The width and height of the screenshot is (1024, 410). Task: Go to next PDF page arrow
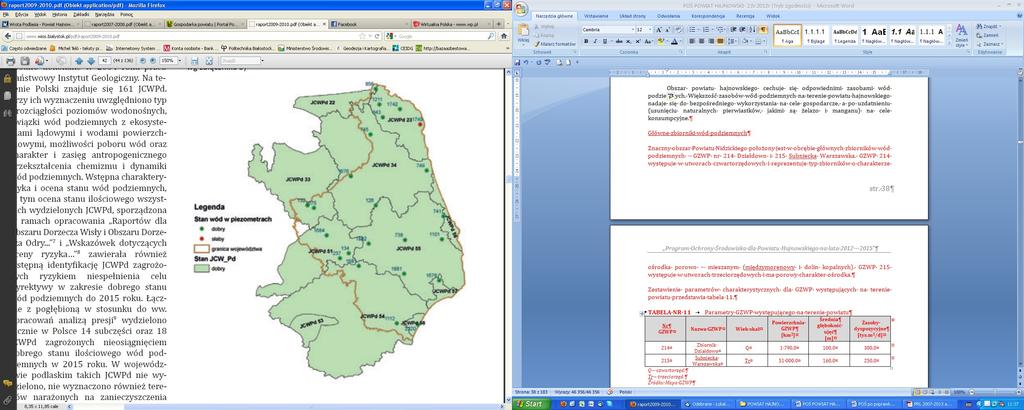[91, 61]
